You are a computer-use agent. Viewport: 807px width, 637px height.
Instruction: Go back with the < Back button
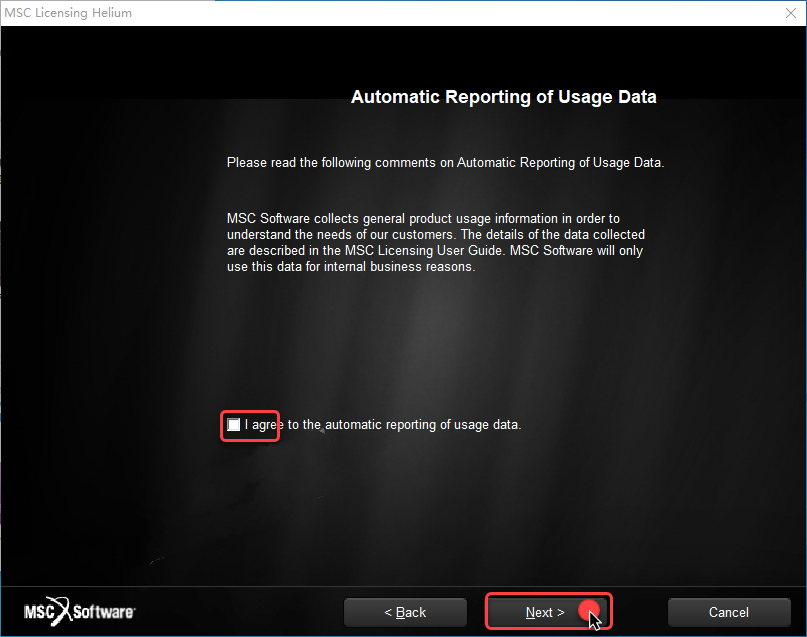pos(405,612)
